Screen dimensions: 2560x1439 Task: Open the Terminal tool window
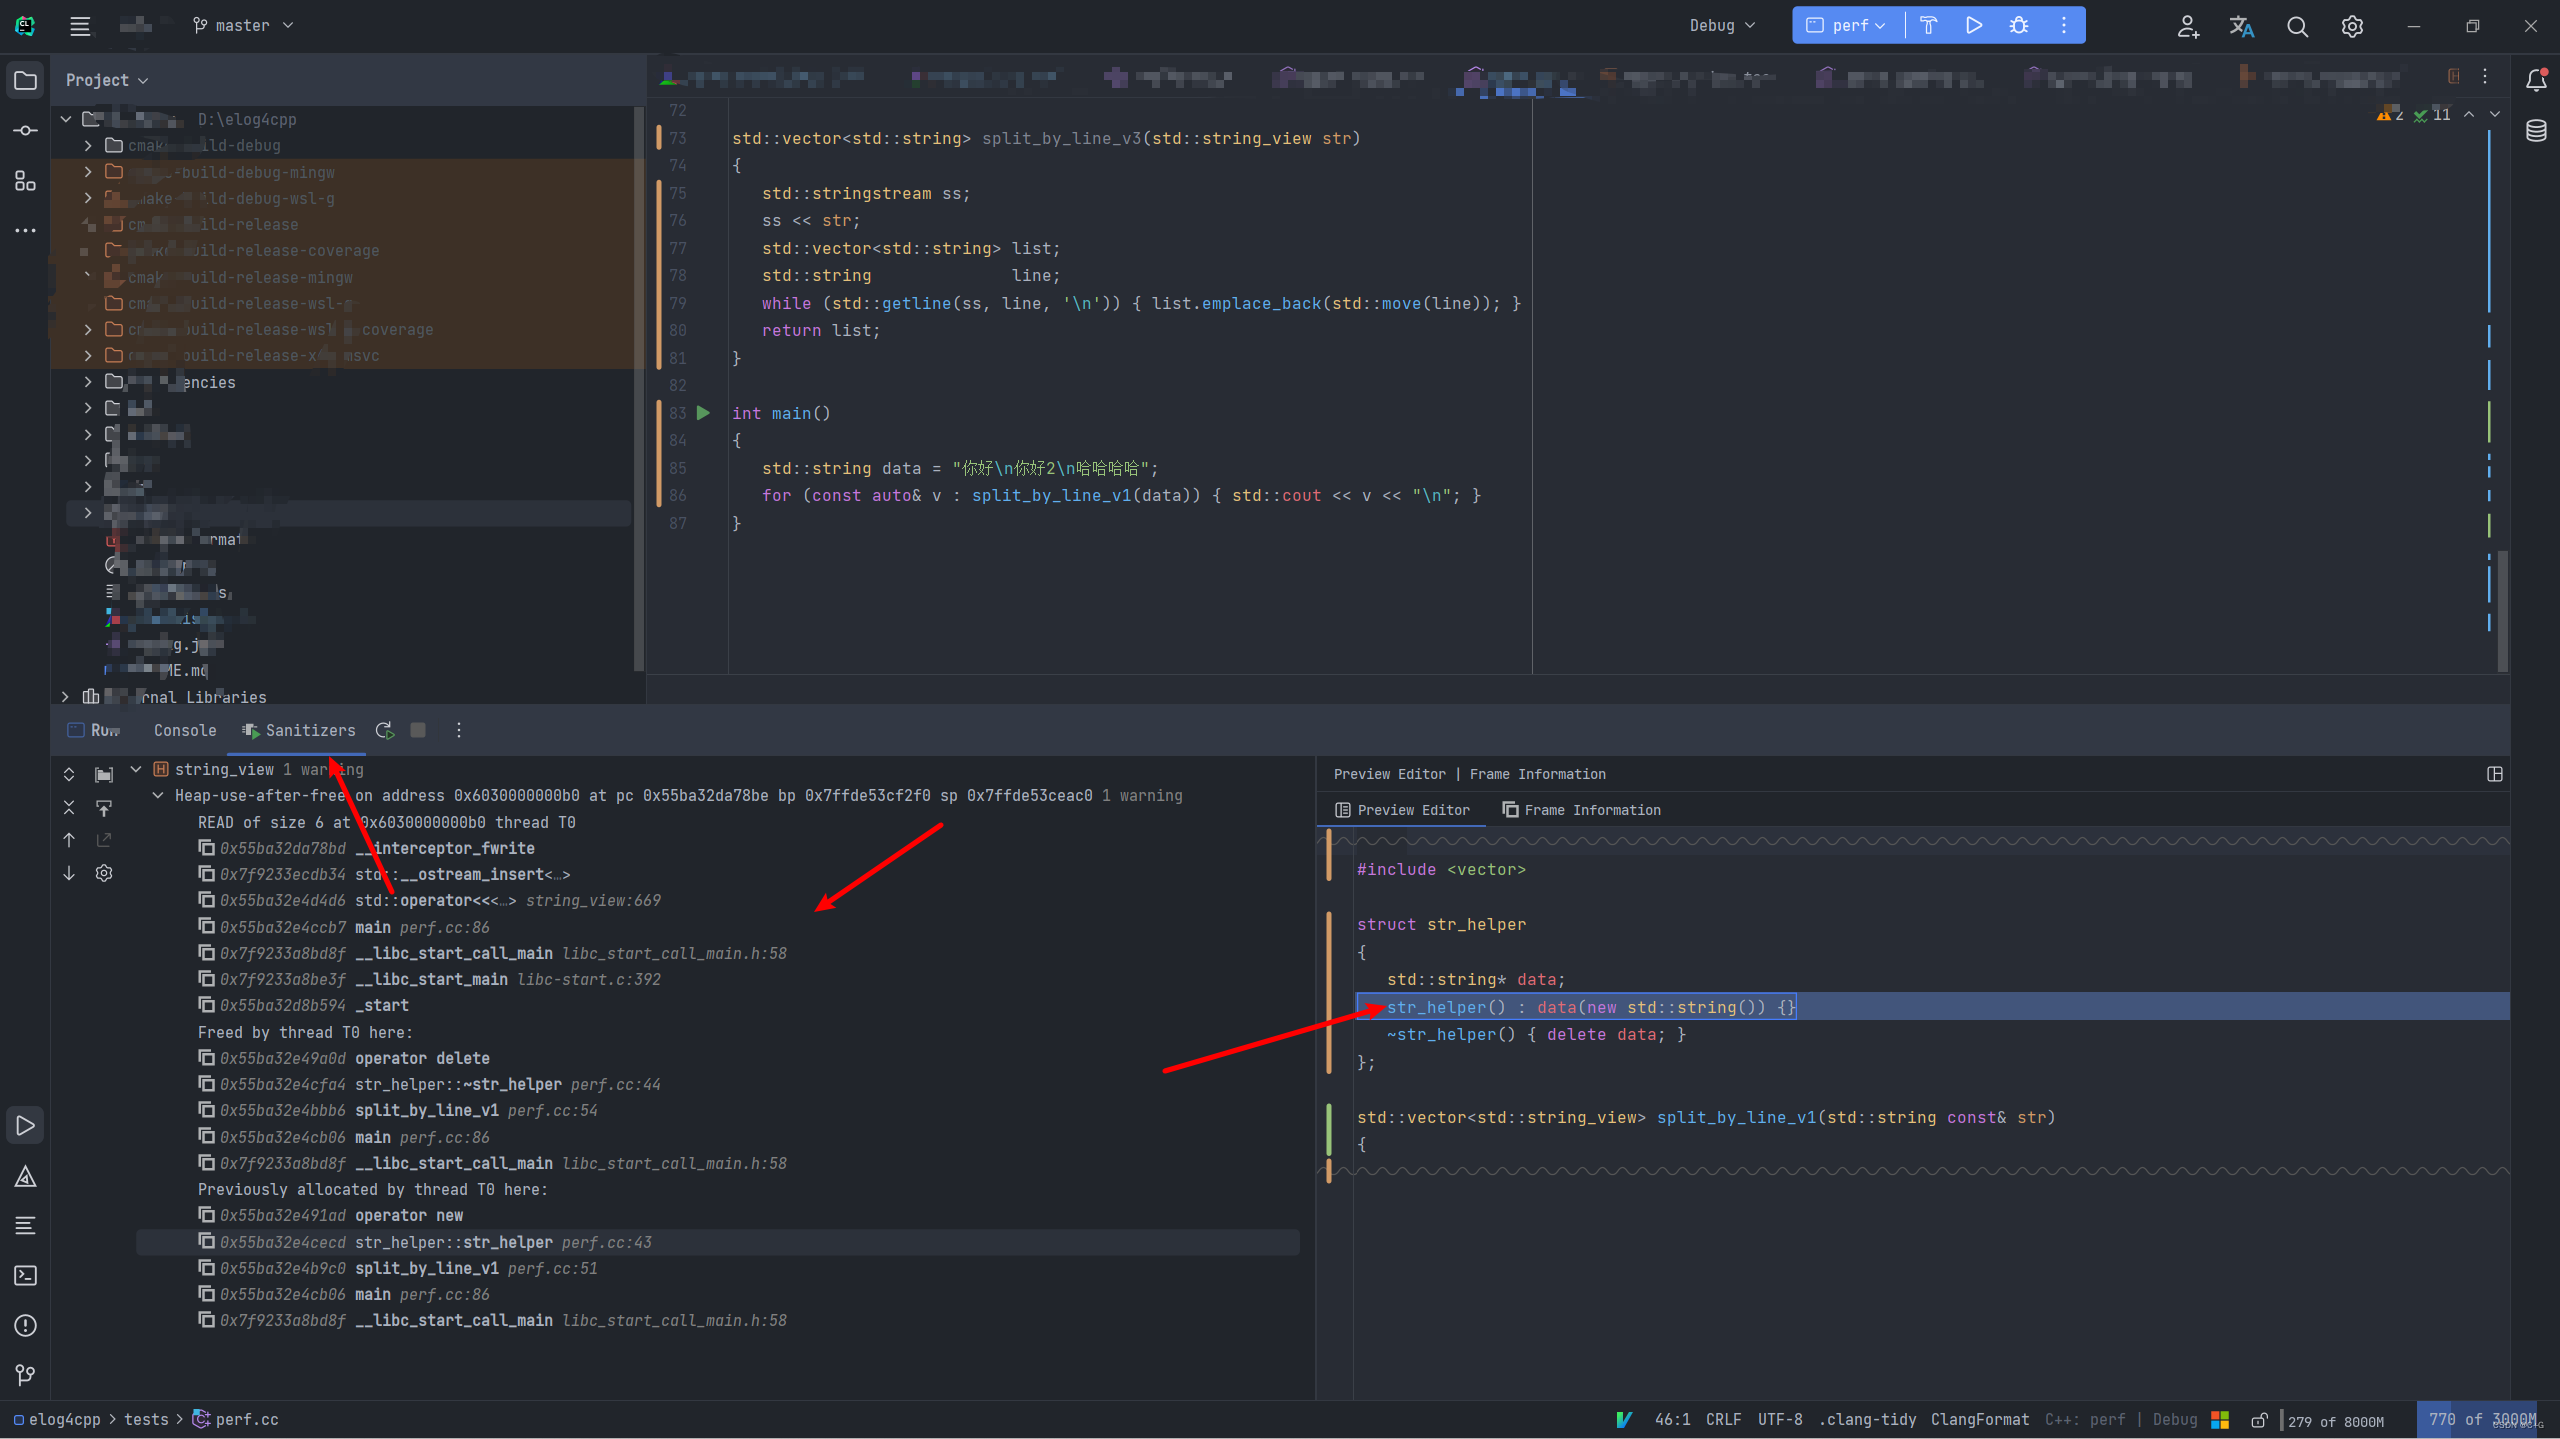point(26,1276)
